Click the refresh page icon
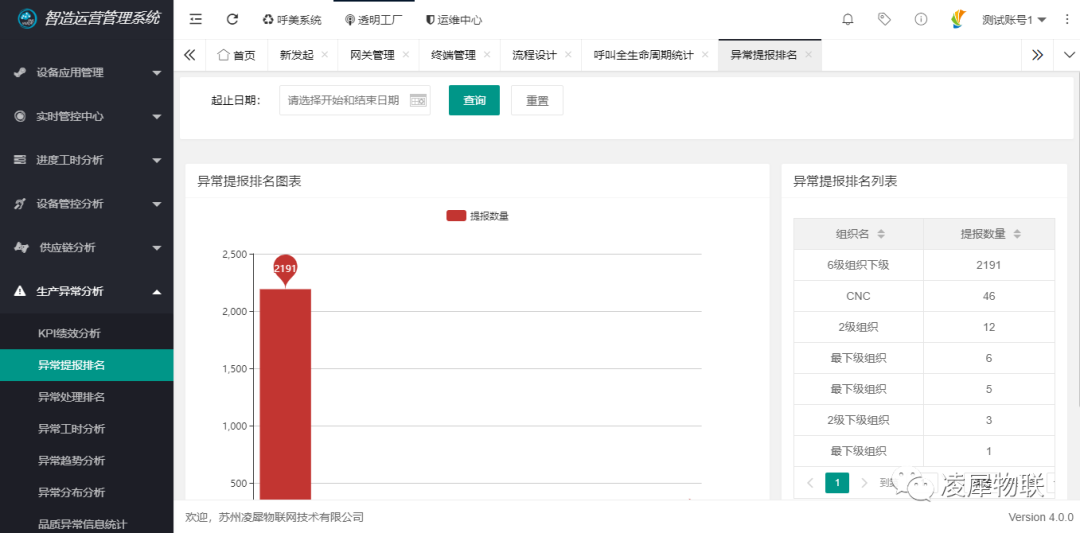 tap(232, 19)
